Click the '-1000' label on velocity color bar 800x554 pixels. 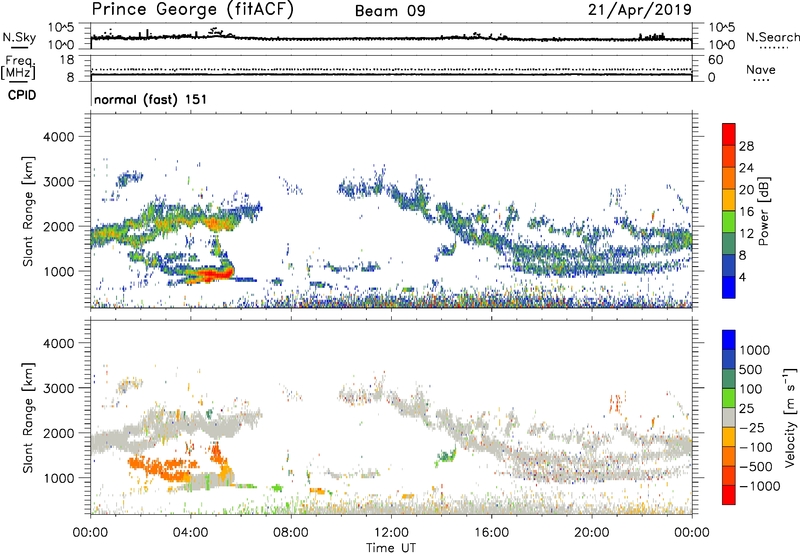point(760,486)
